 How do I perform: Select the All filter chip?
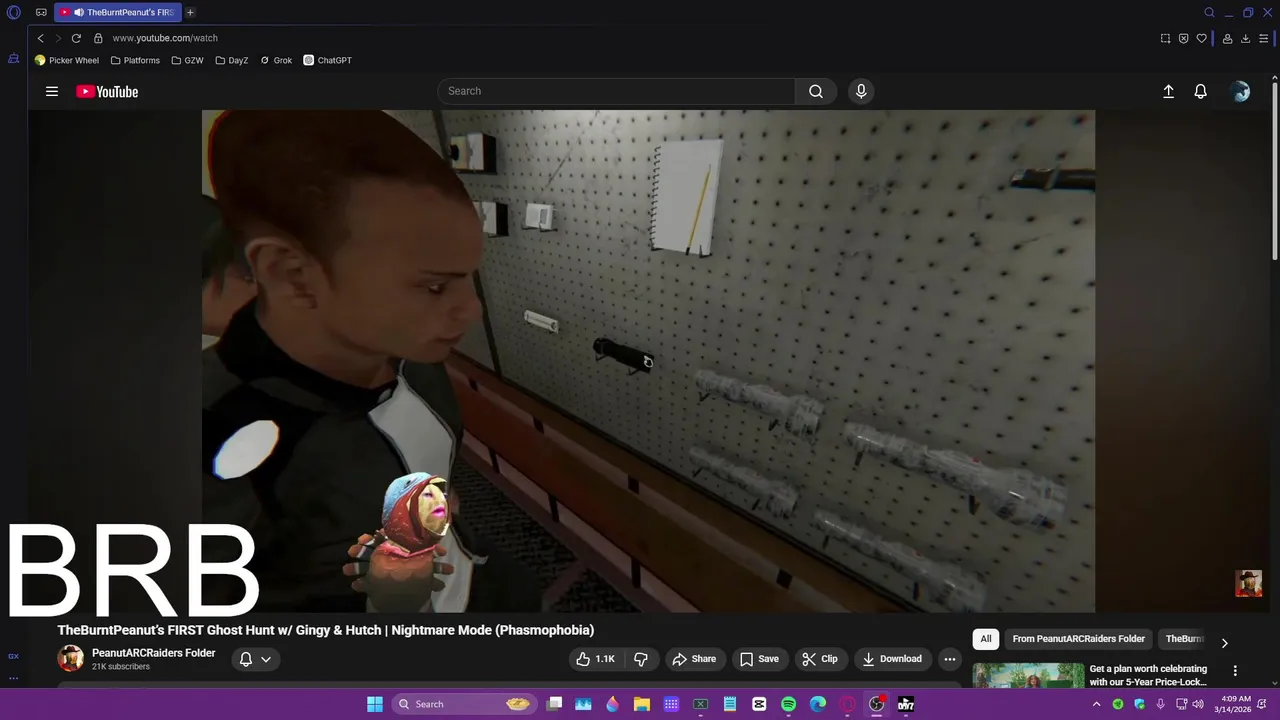[x=986, y=639]
